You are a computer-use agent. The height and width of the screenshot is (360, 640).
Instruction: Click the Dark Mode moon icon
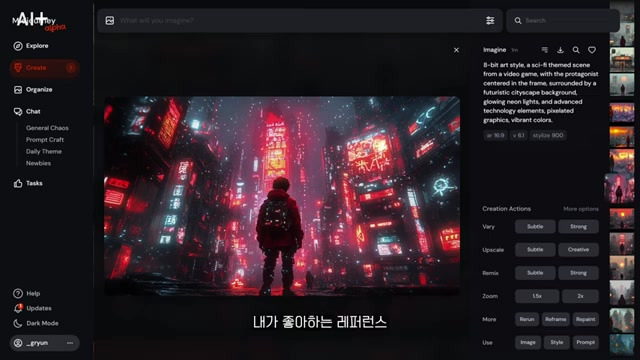click(18, 323)
